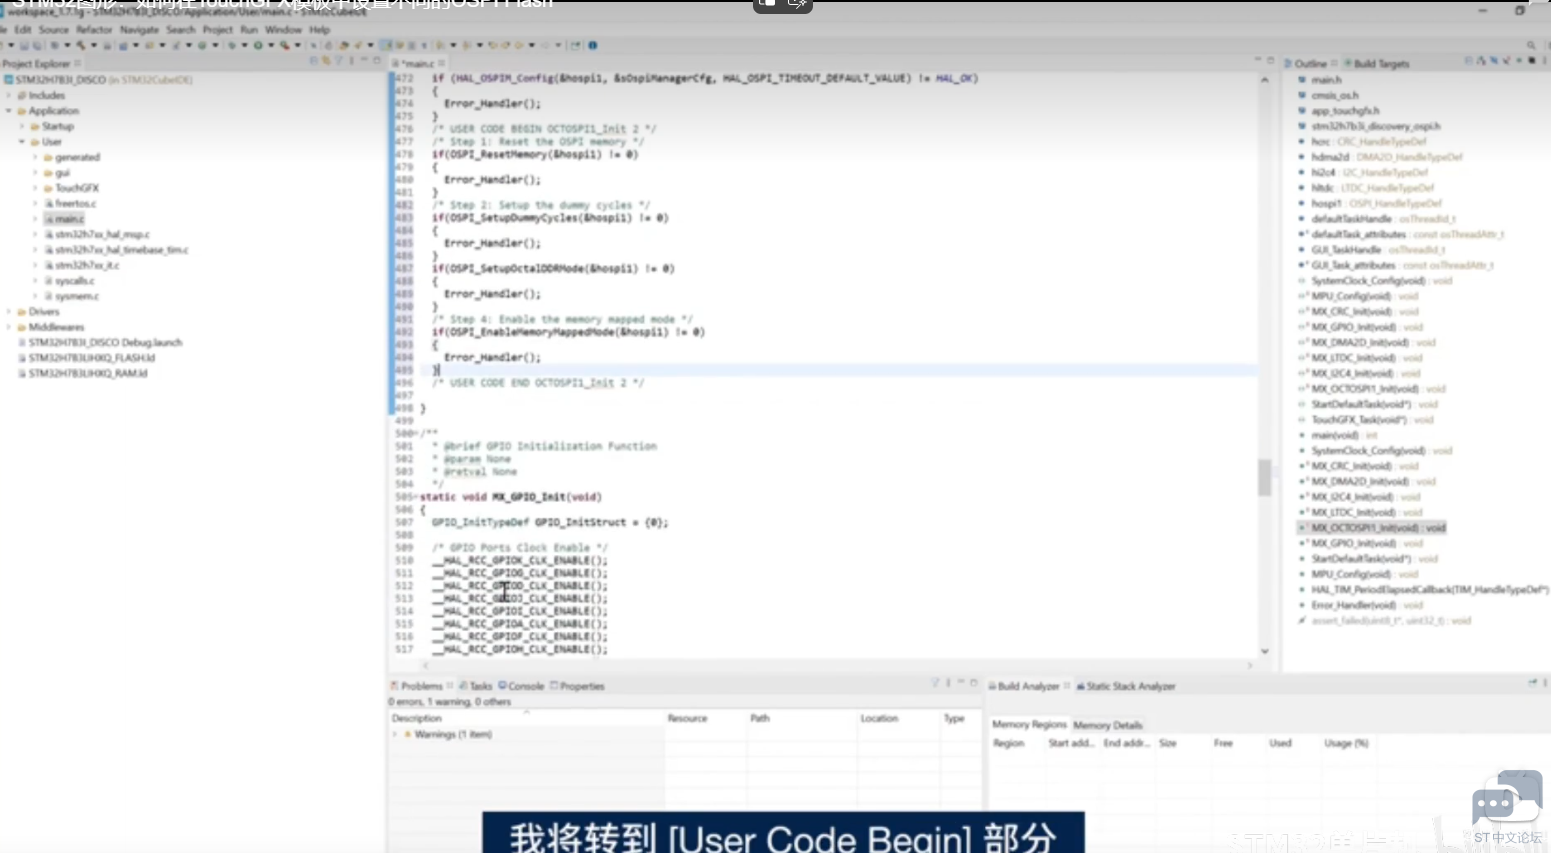Collapse the User folder in Project Explorer
This screenshot has width=1551, height=853.
coord(22,142)
